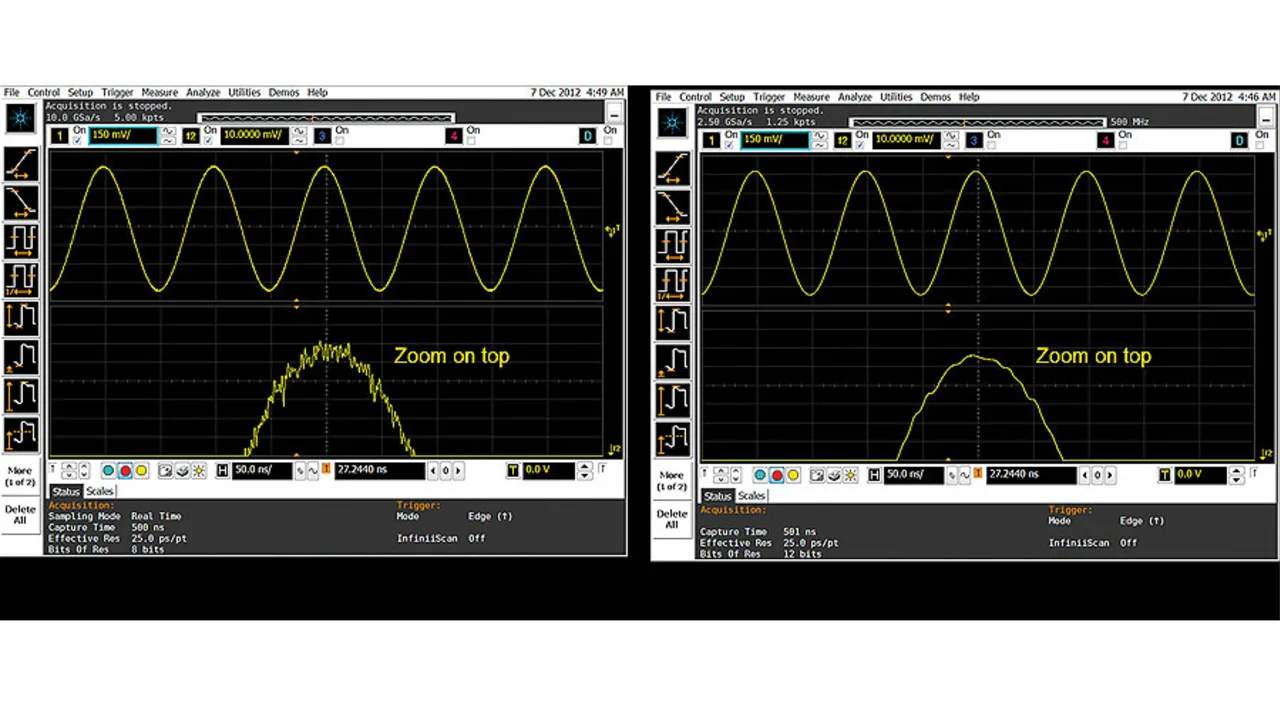Enable channel 3 On checkbox in right window
The image size is (1280, 720).
click(992, 146)
